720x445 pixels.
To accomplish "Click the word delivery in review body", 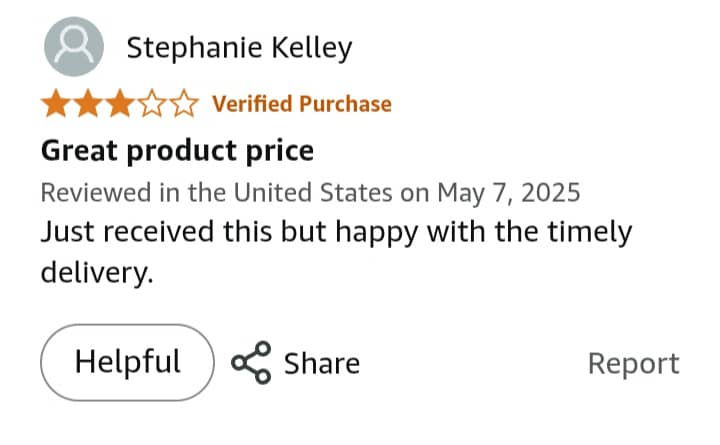I will (x=97, y=272).
